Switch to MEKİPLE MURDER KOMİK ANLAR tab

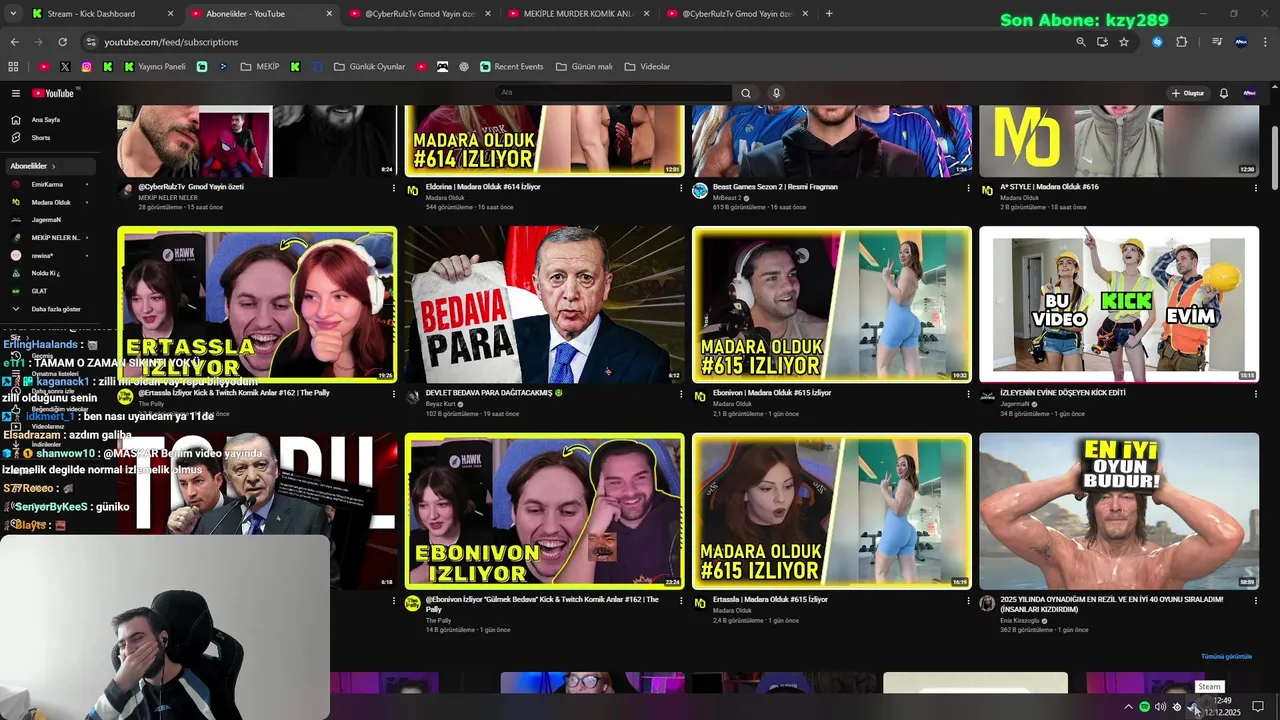click(x=580, y=14)
